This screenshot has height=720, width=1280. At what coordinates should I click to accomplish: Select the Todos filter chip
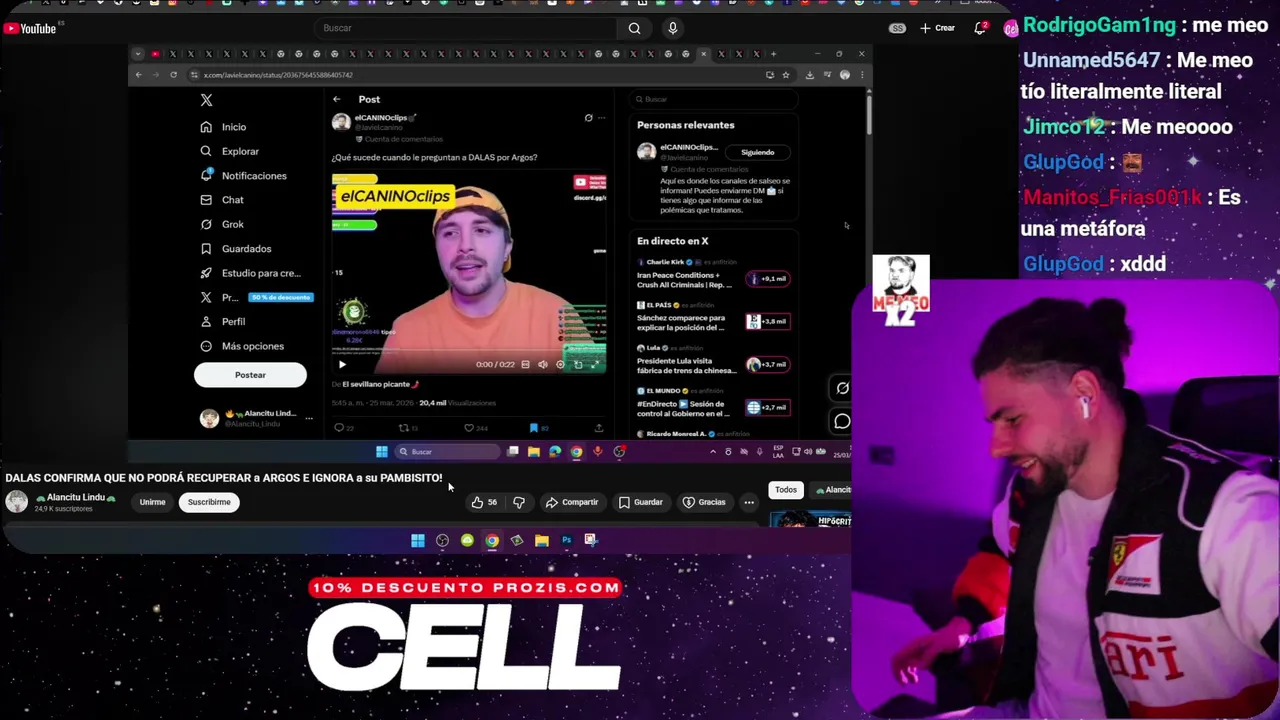[786, 490]
